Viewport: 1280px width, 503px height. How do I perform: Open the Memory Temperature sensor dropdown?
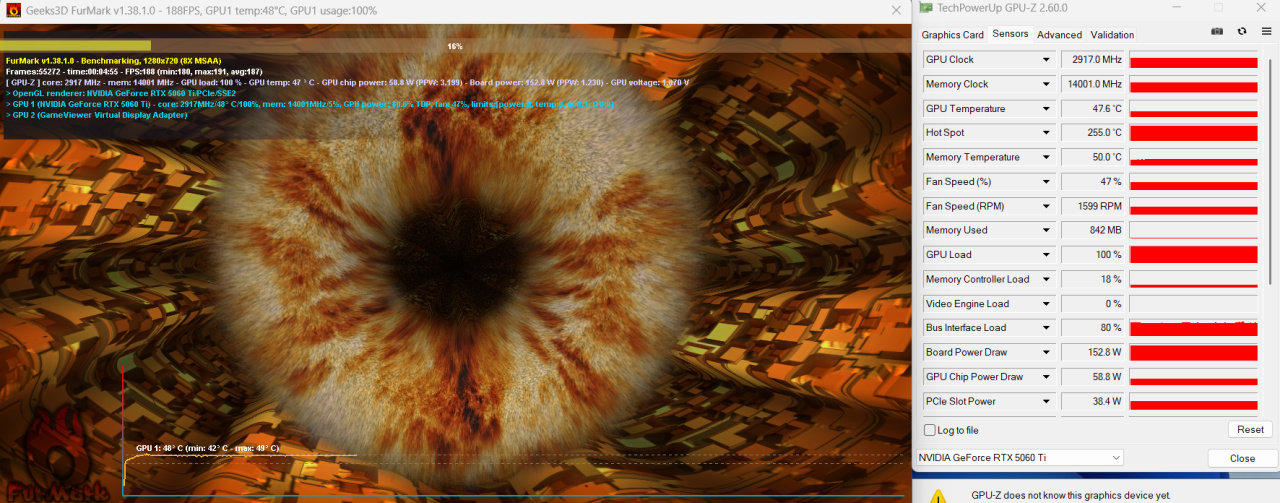[1047, 157]
